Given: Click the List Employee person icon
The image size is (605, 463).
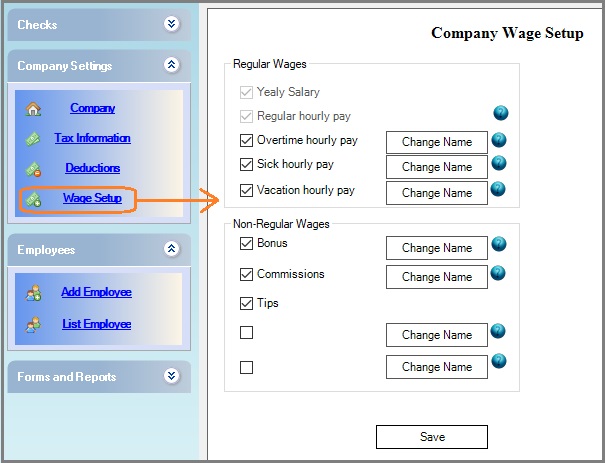Looking at the screenshot, I should click(x=33, y=325).
